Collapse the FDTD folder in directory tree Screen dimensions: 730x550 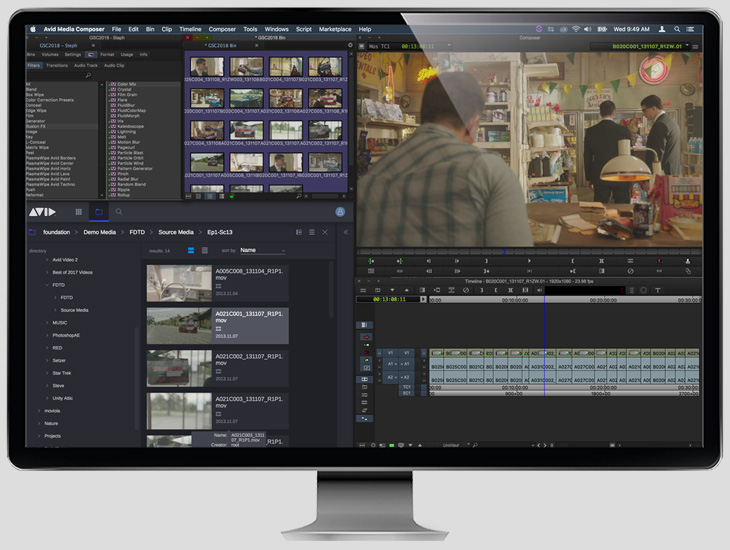pos(46,285)
